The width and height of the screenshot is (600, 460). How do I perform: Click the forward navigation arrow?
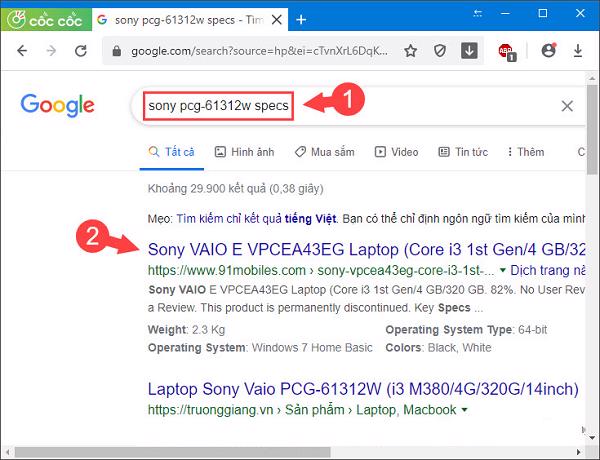[51, 51]
